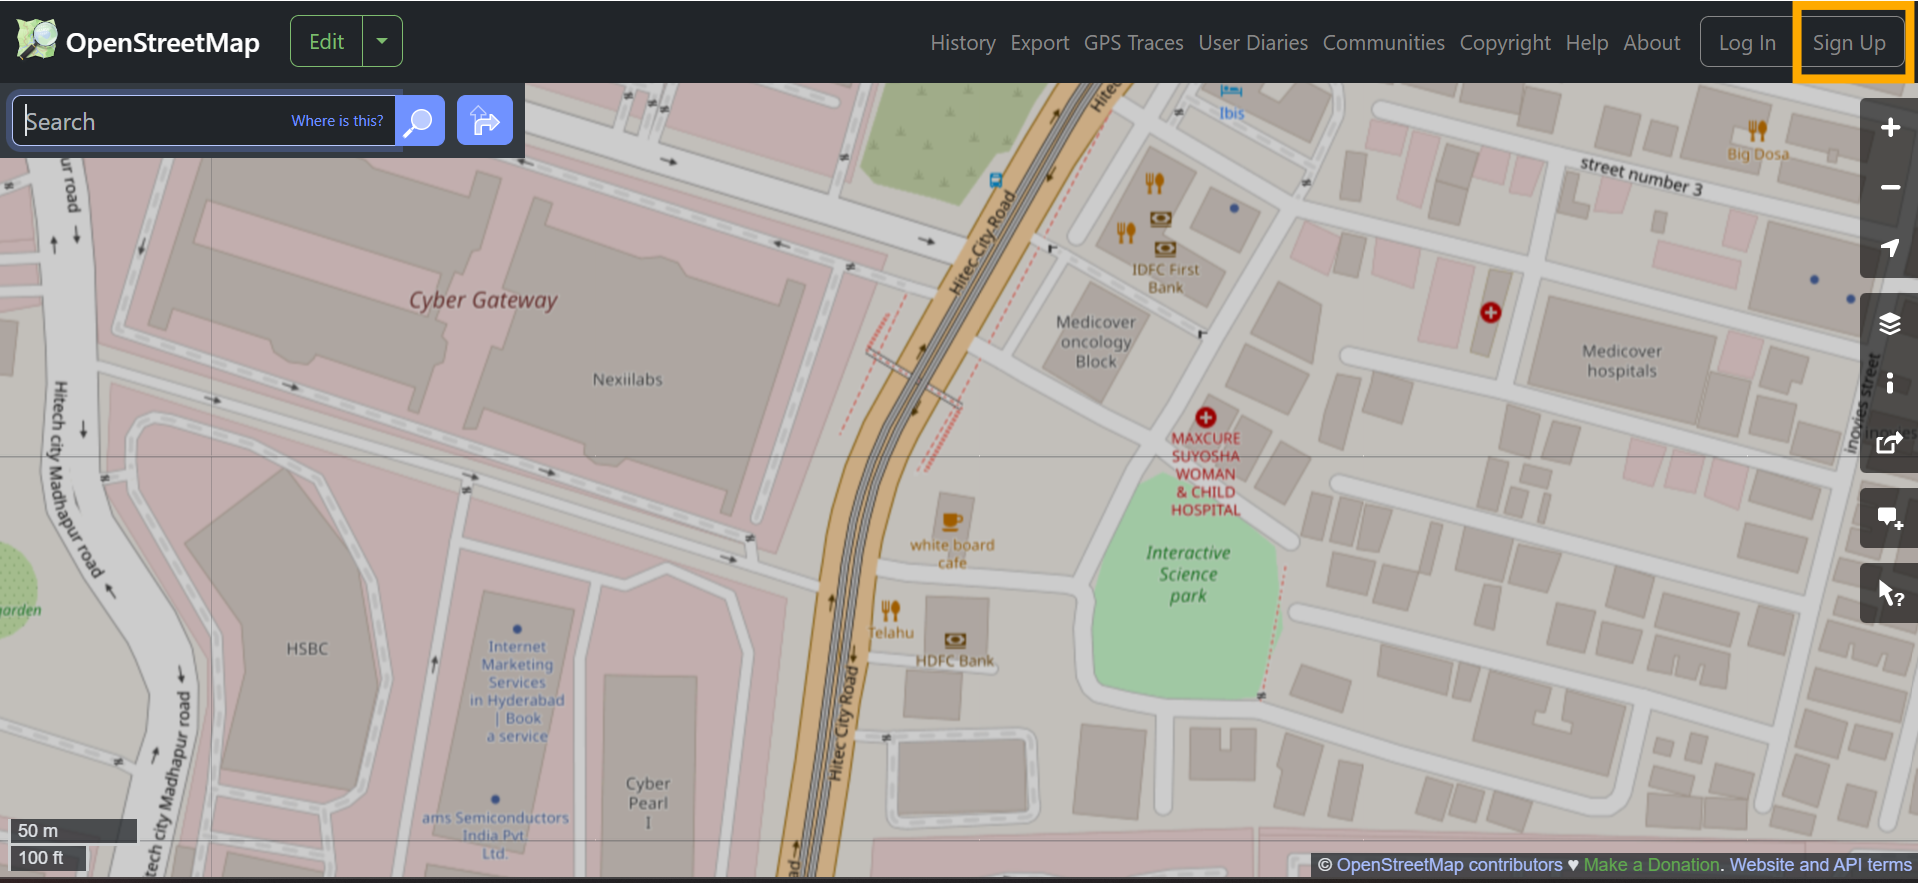Screen dimensions: 1918x883
Task: Expand the Edit dropdown arrow
Action: [x=382, y=42]
